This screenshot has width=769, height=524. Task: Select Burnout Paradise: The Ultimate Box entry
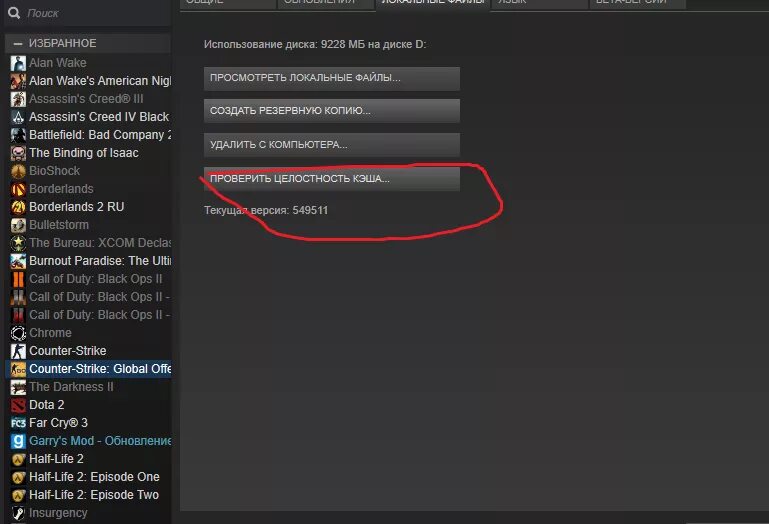pyautogui.click(x=90, y=261)
